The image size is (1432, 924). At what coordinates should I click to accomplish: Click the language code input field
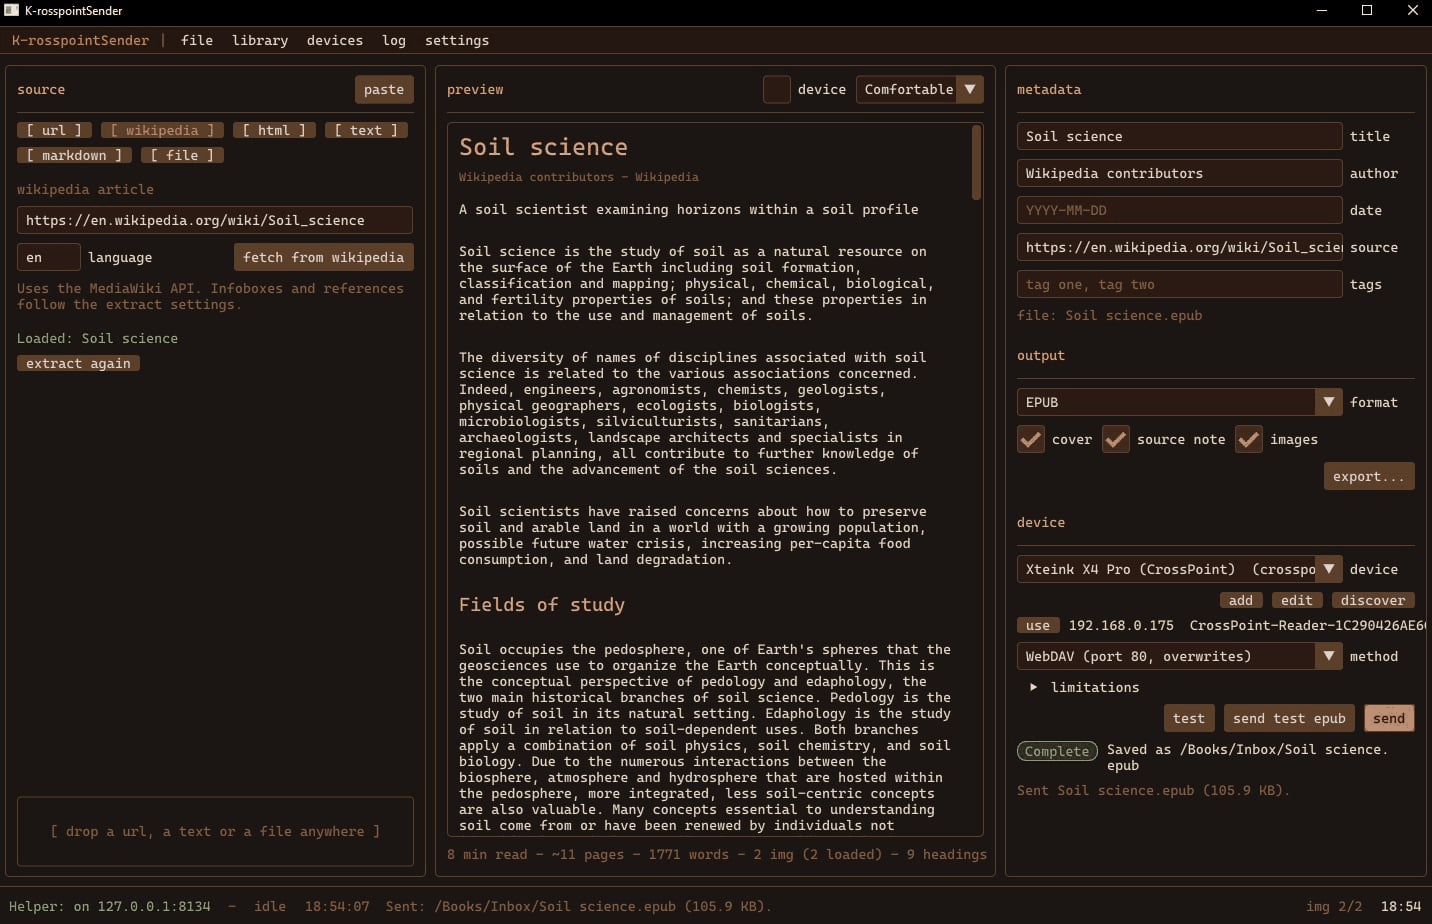49,257
